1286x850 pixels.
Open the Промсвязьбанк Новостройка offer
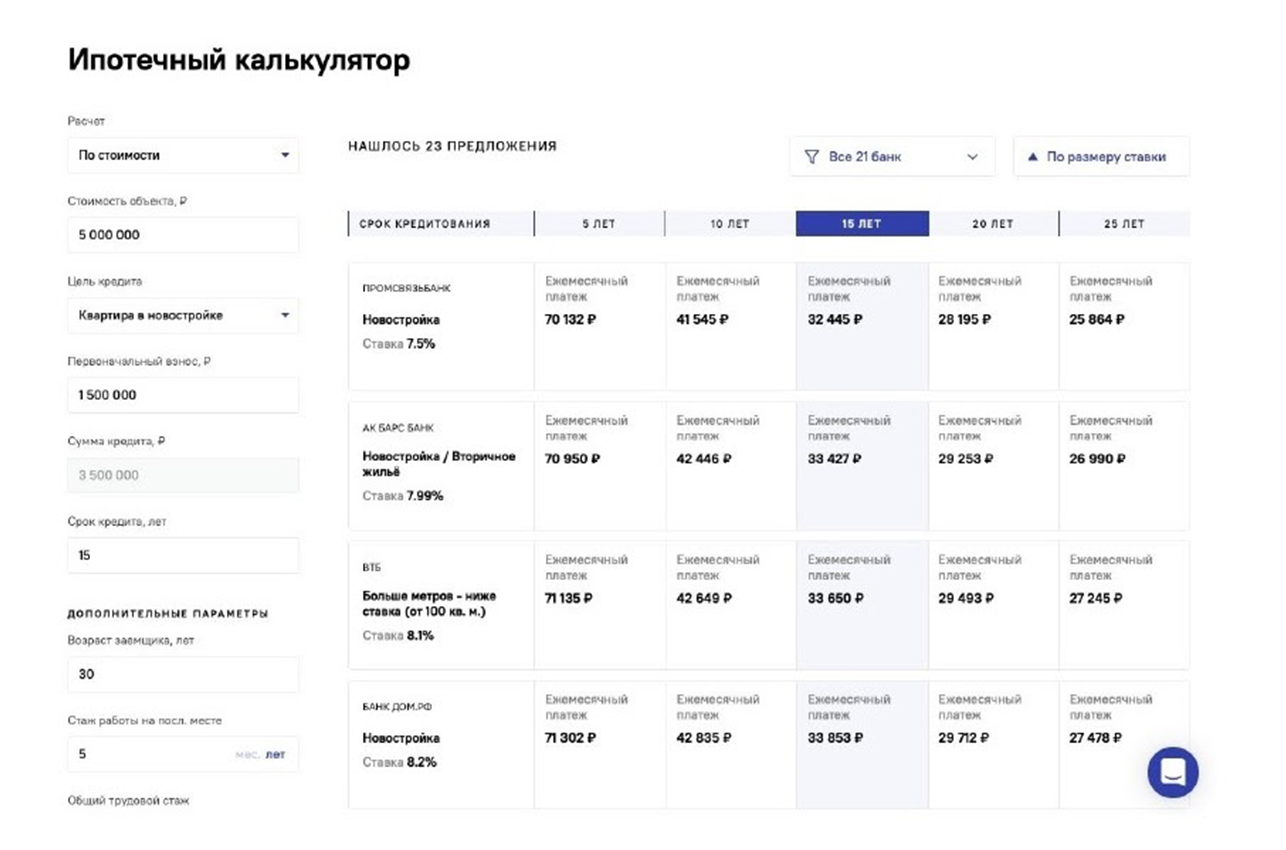(x=401, y=320)
